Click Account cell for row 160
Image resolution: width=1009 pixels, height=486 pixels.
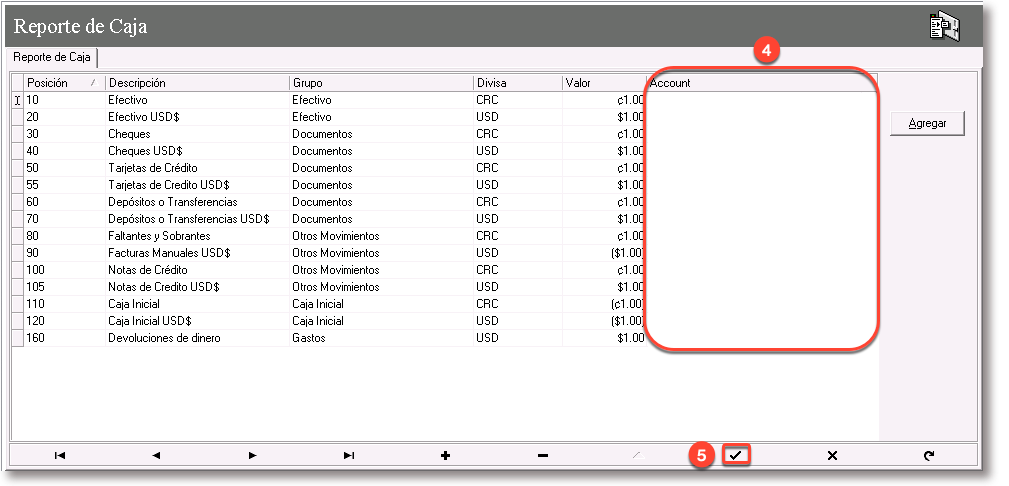(763, 338)
